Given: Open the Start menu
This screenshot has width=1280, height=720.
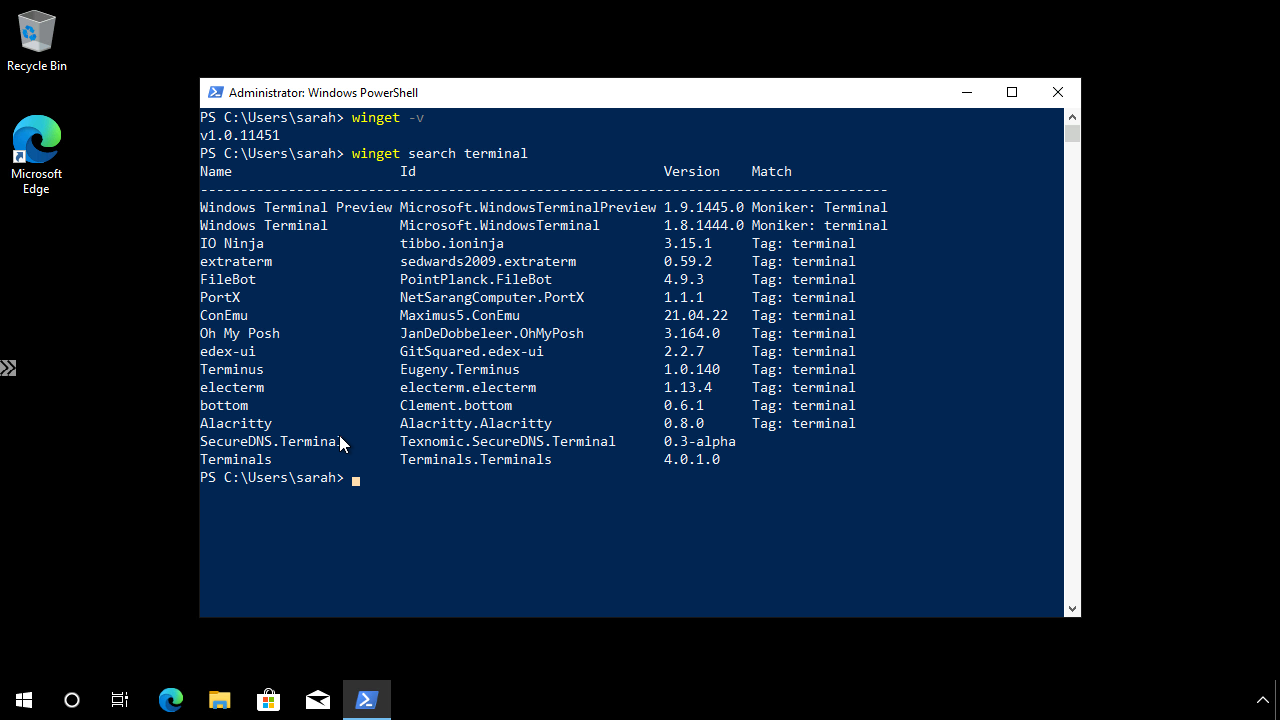Looking at the screenshot, I should click(24, 699).
